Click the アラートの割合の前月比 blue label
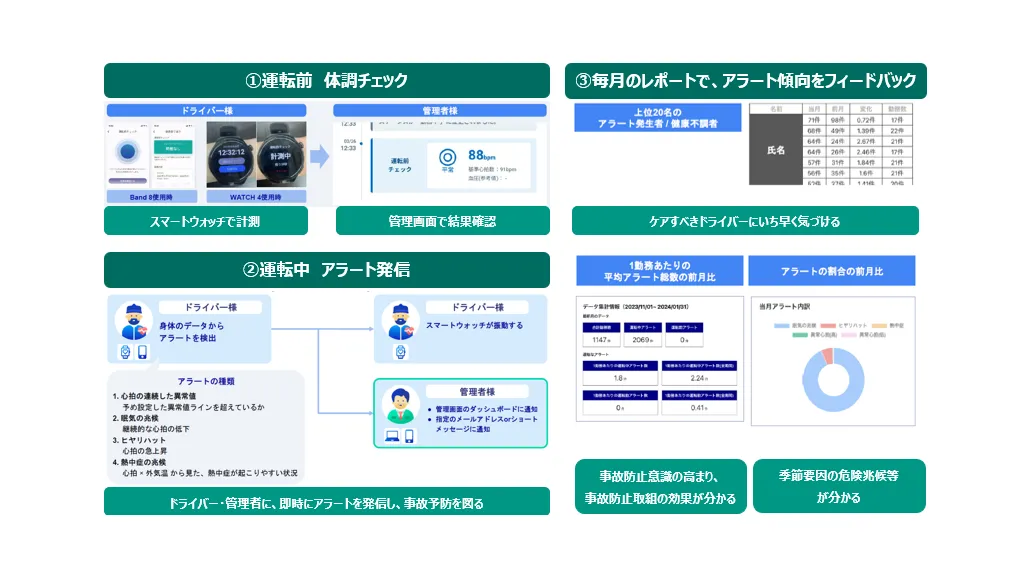The height and width of the screenshot is (576, 1024). (x=832, y=271)
